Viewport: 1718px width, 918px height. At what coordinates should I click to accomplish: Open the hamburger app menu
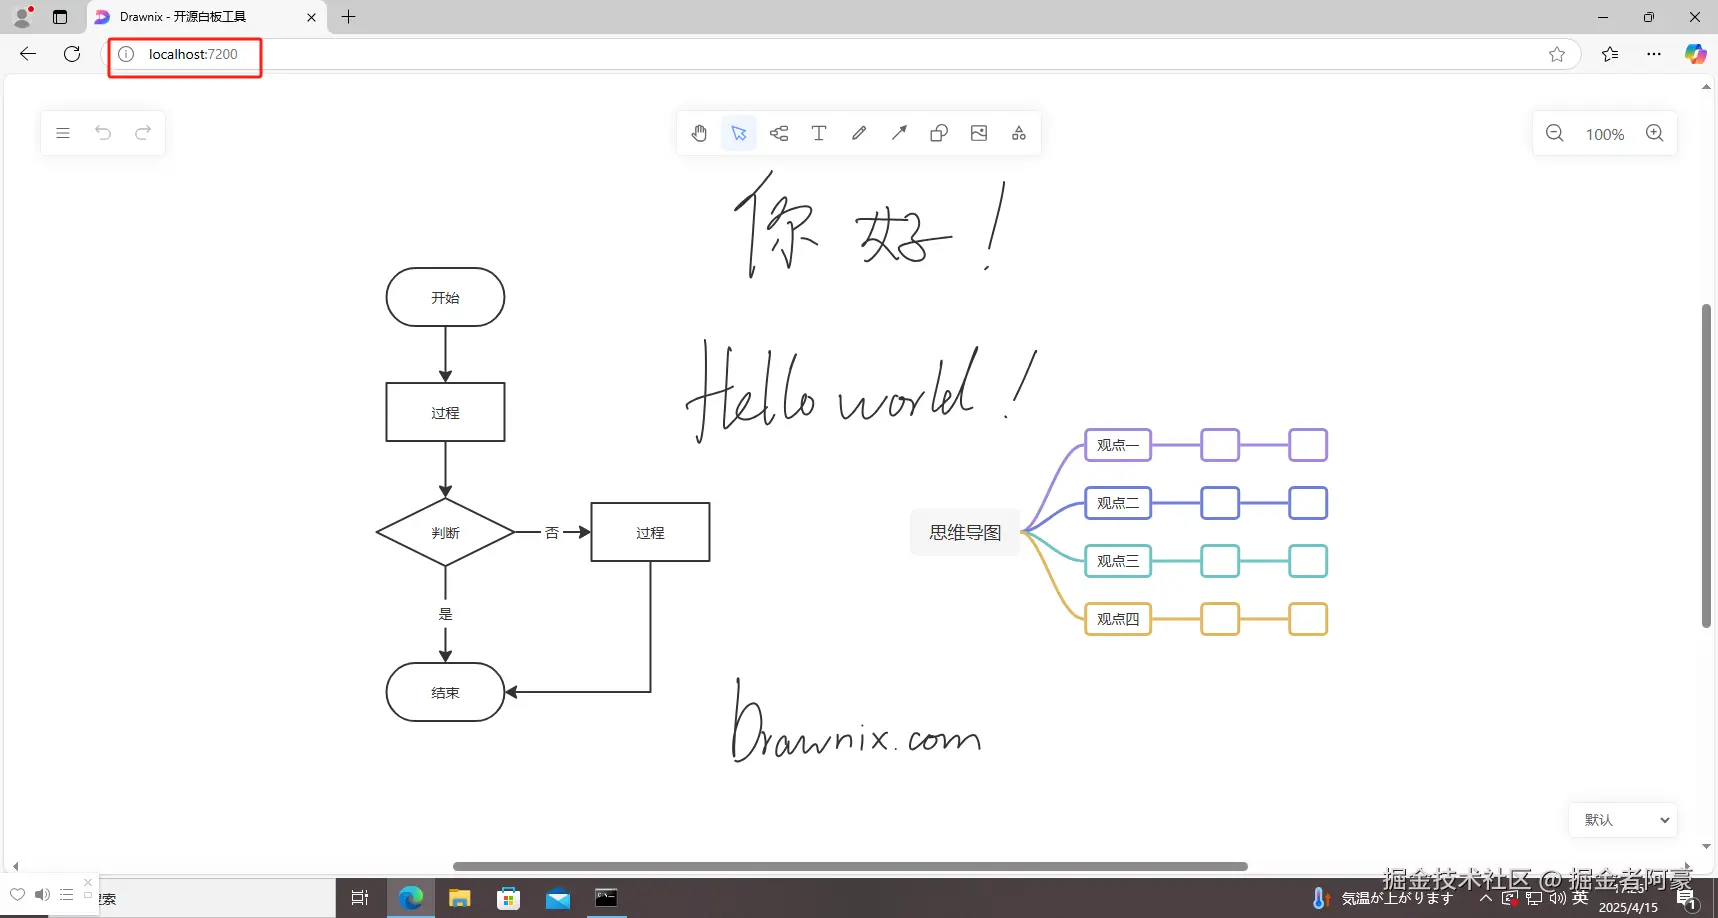pyautogui.click(x=63, y=133)
